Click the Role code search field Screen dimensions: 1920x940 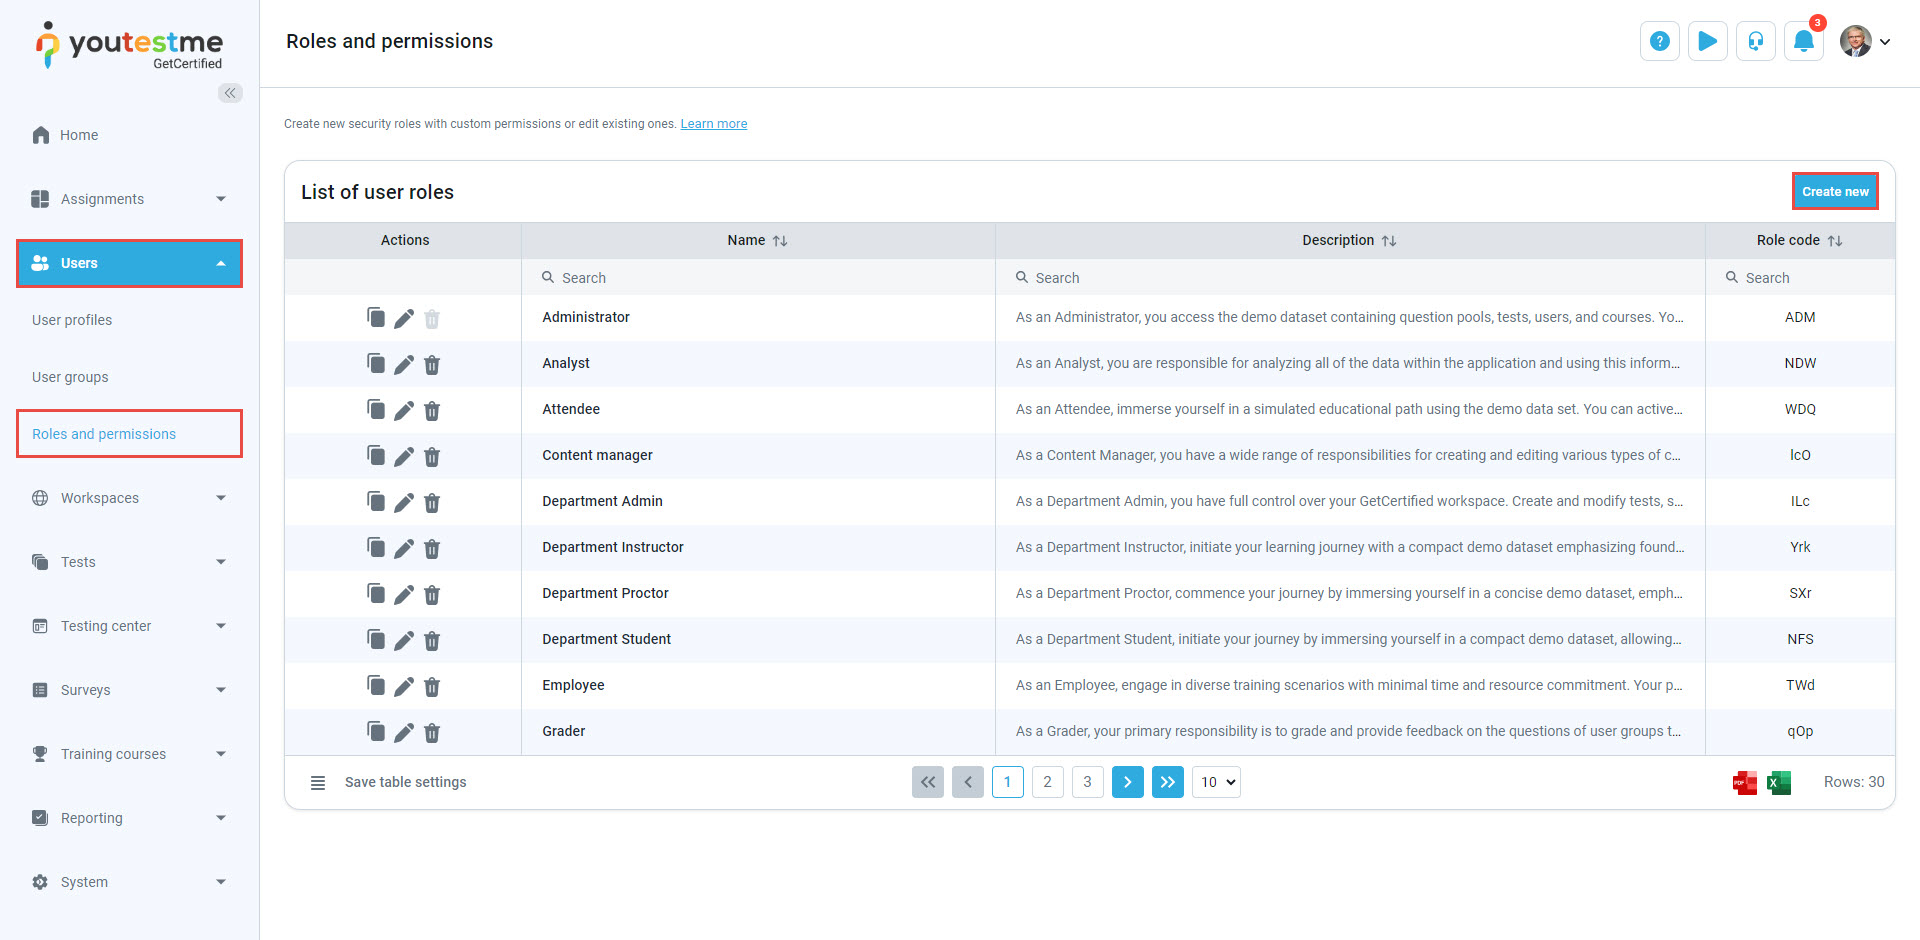pos(1800,278)
